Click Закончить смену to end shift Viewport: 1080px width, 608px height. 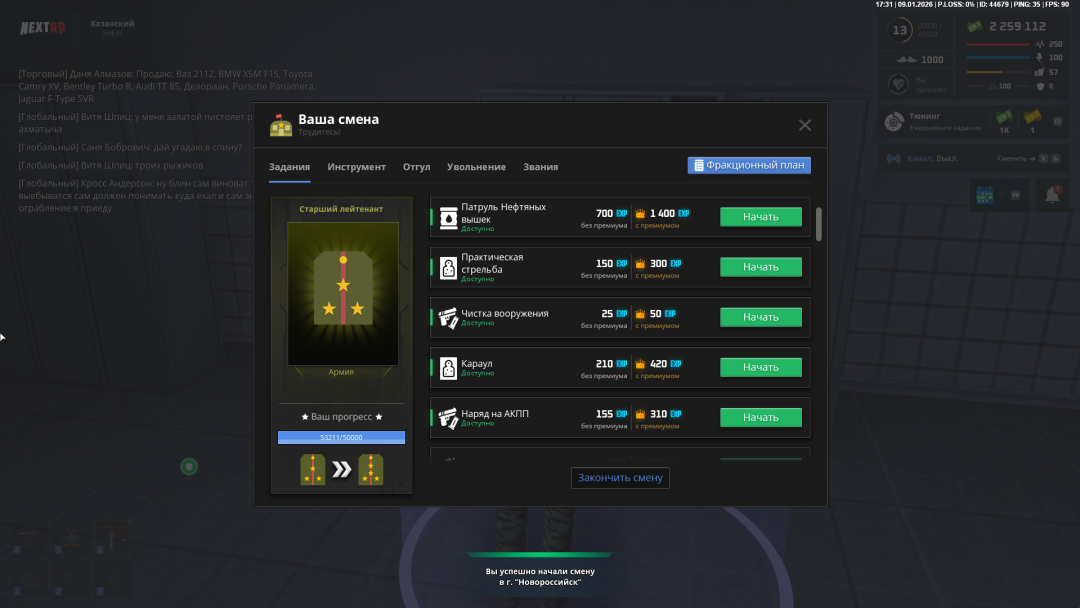620,478
